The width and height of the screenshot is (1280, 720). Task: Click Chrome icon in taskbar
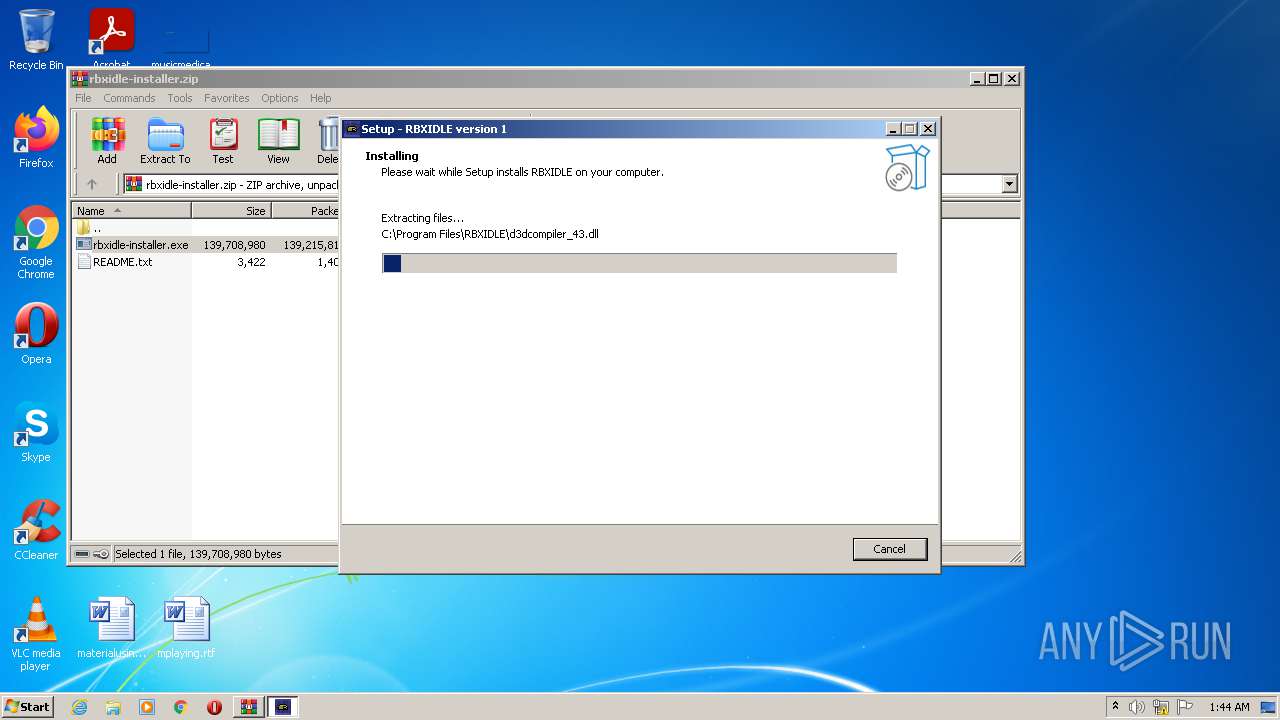180,707
